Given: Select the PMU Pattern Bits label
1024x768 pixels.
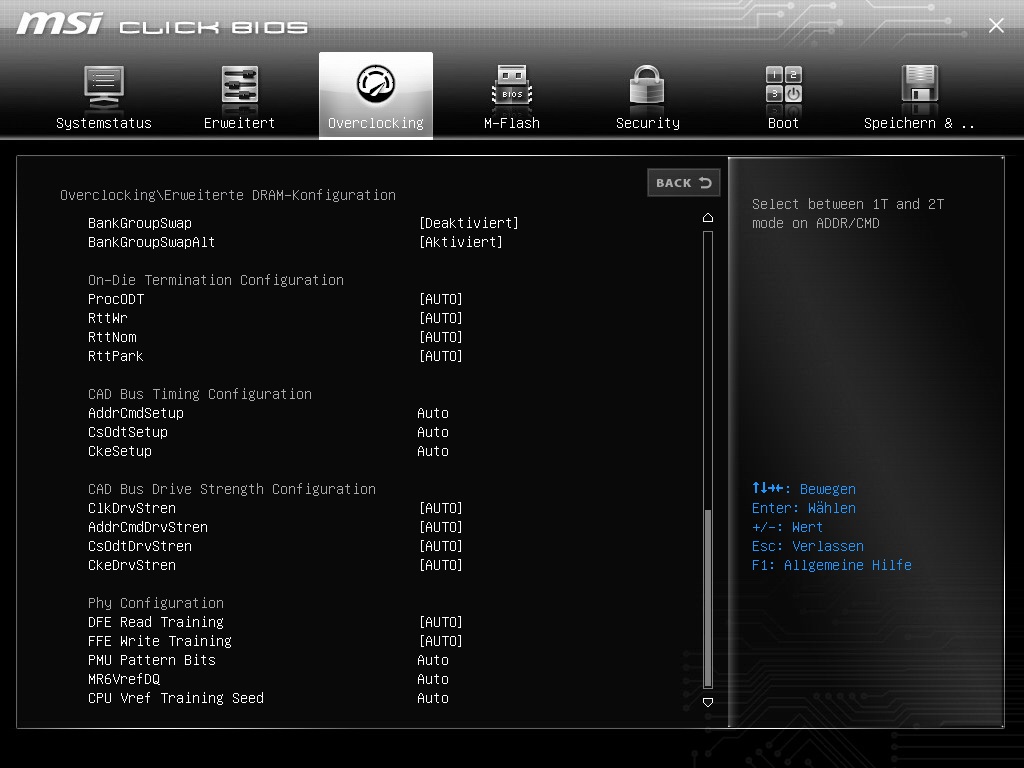Looking at the screenshot, I should pyautogui.click(x=152, y=660).
